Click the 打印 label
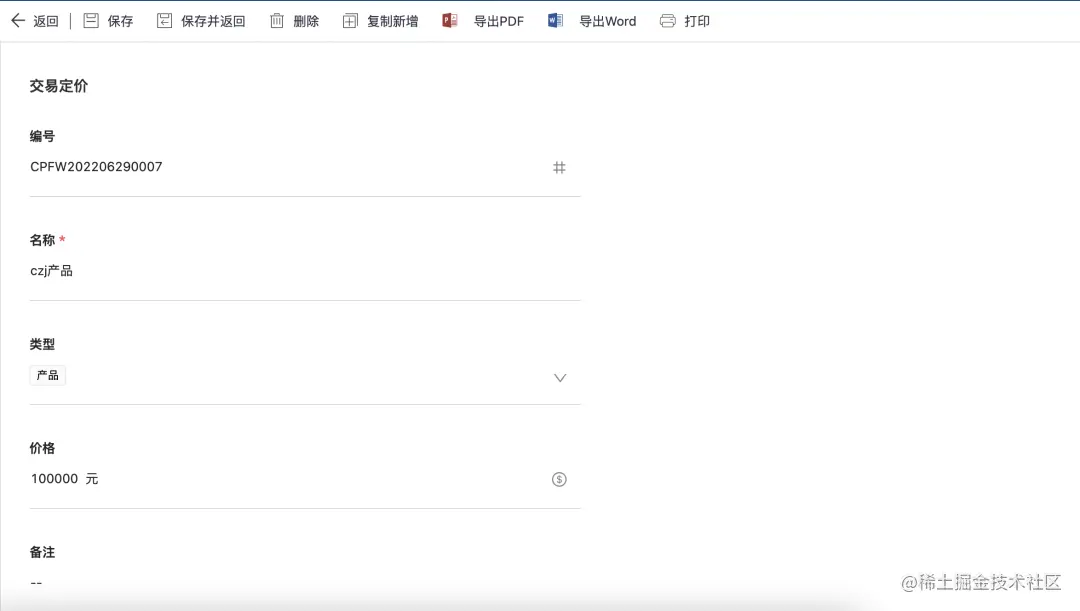The height and width of the screenshot is (611, 1080). (x=697, y=21)
